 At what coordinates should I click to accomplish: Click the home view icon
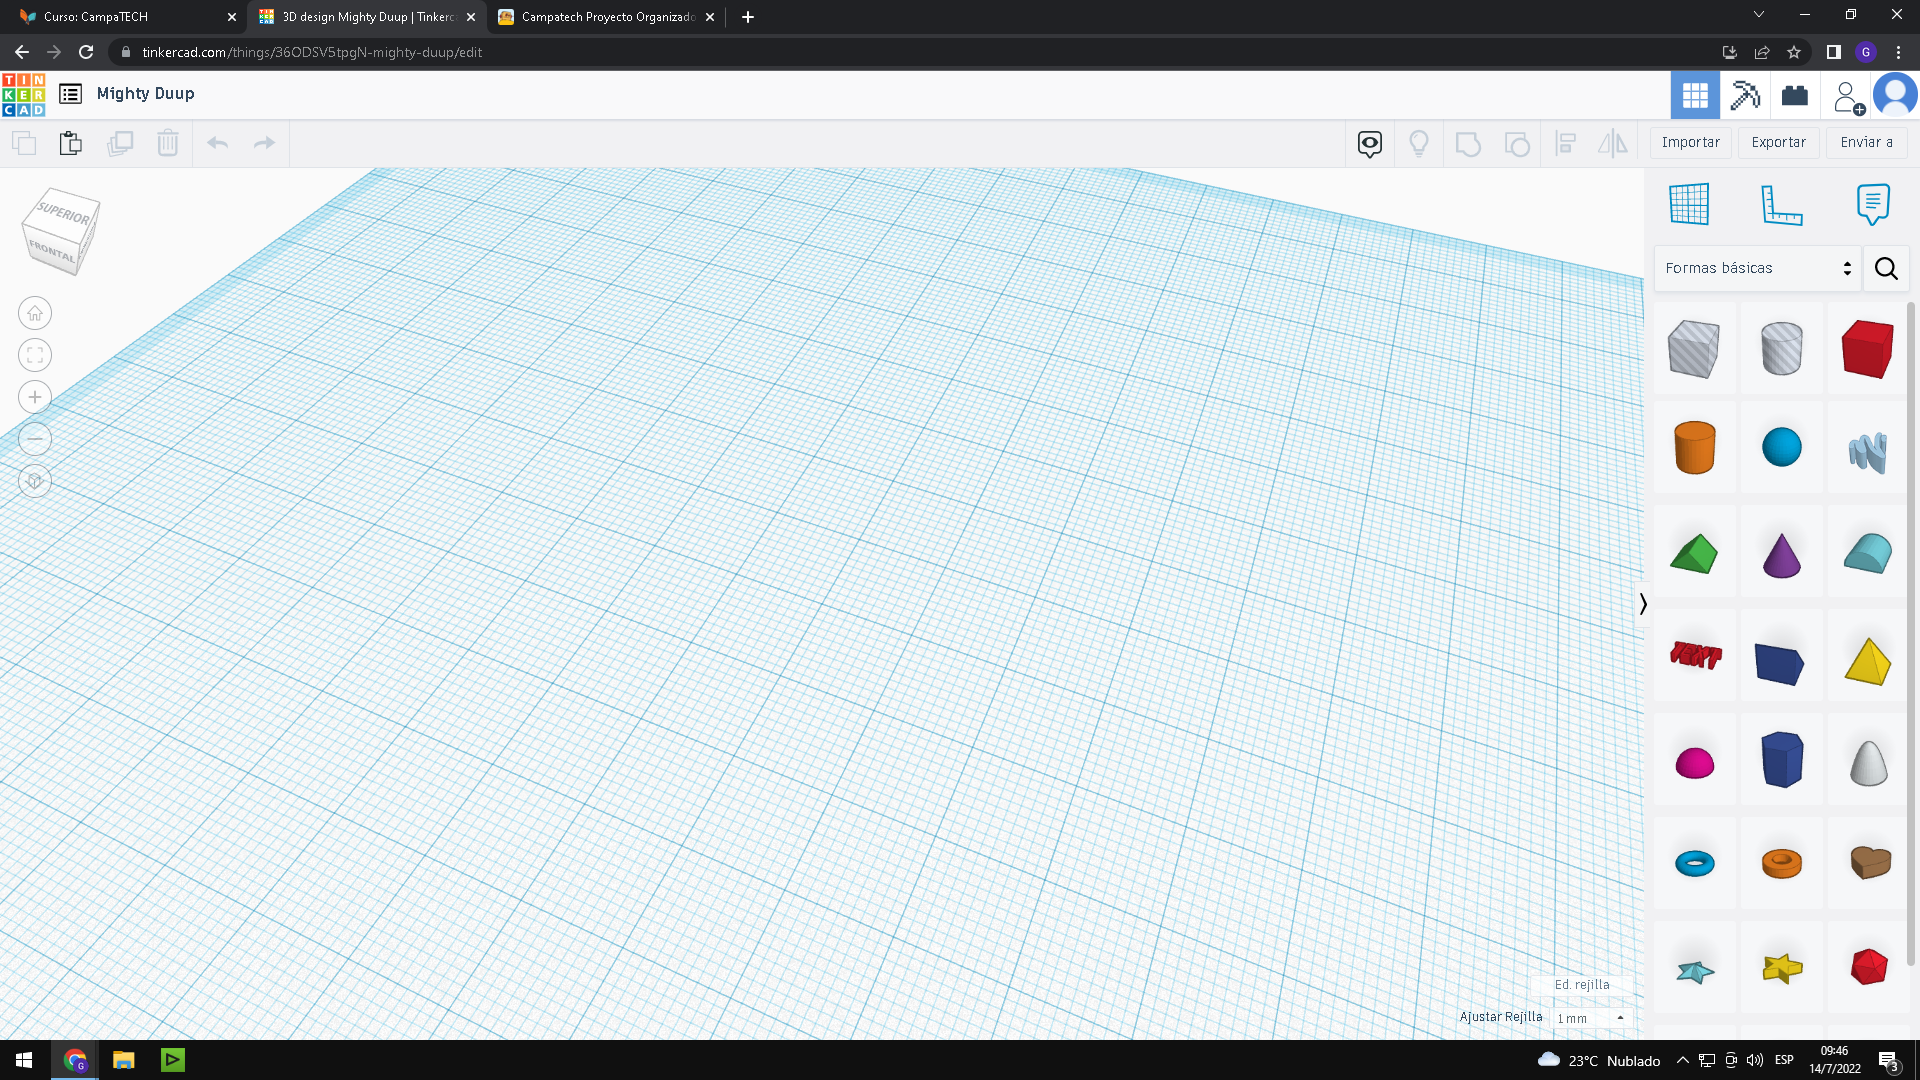pos(35,313)
